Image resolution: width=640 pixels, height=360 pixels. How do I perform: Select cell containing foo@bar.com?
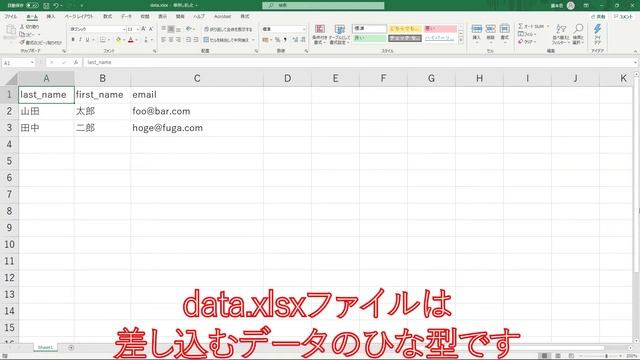(x=197, y=111)
